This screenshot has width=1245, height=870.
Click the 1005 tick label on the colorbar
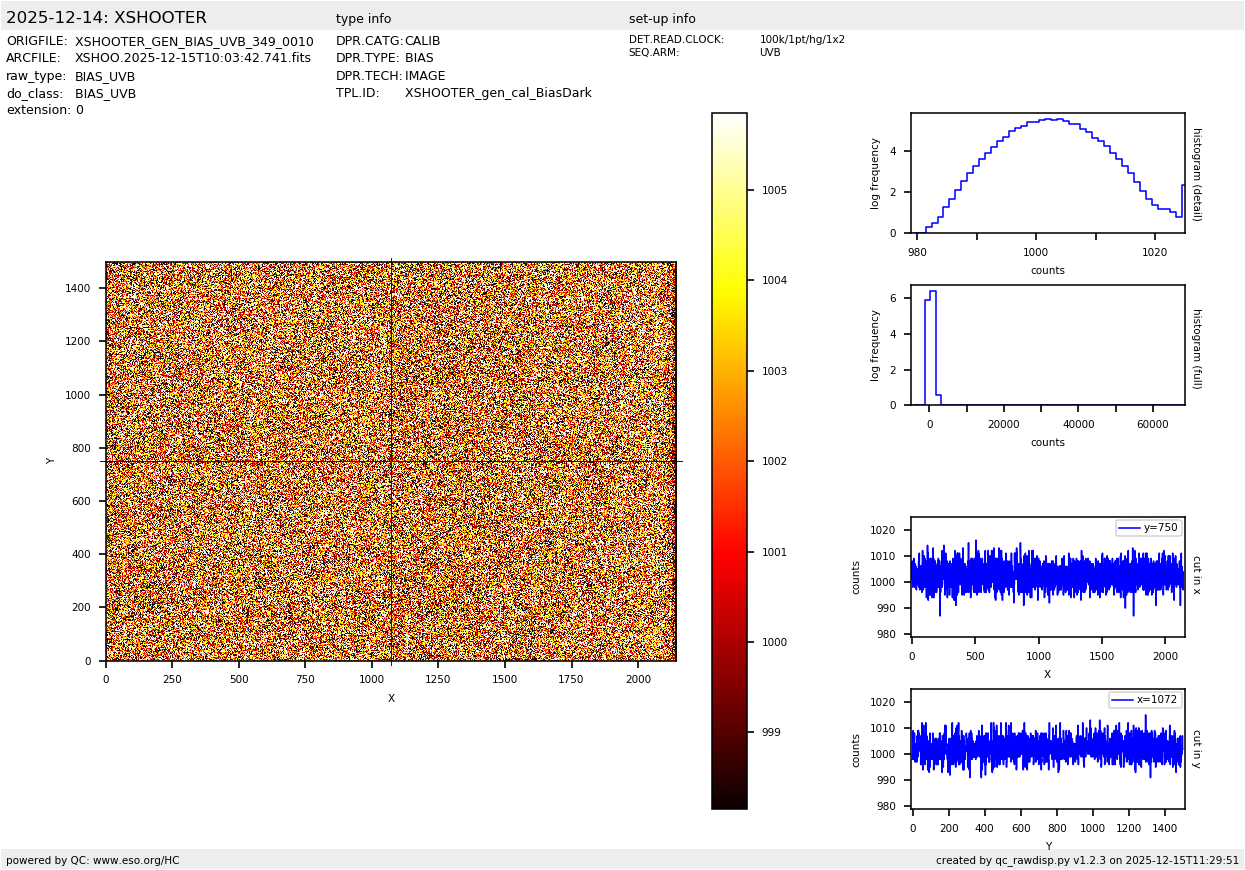tap(774, 190)
